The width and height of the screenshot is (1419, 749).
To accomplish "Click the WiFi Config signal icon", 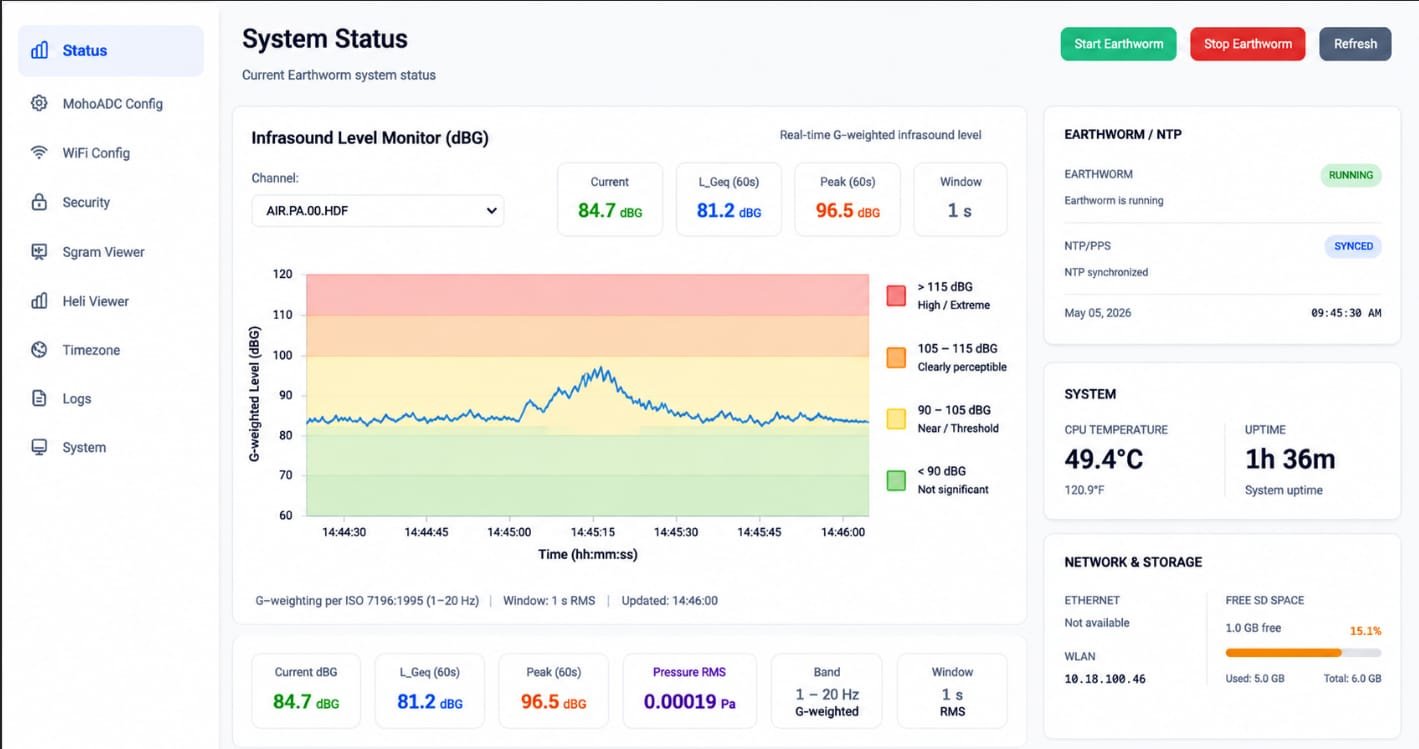I will pos(39,153).
